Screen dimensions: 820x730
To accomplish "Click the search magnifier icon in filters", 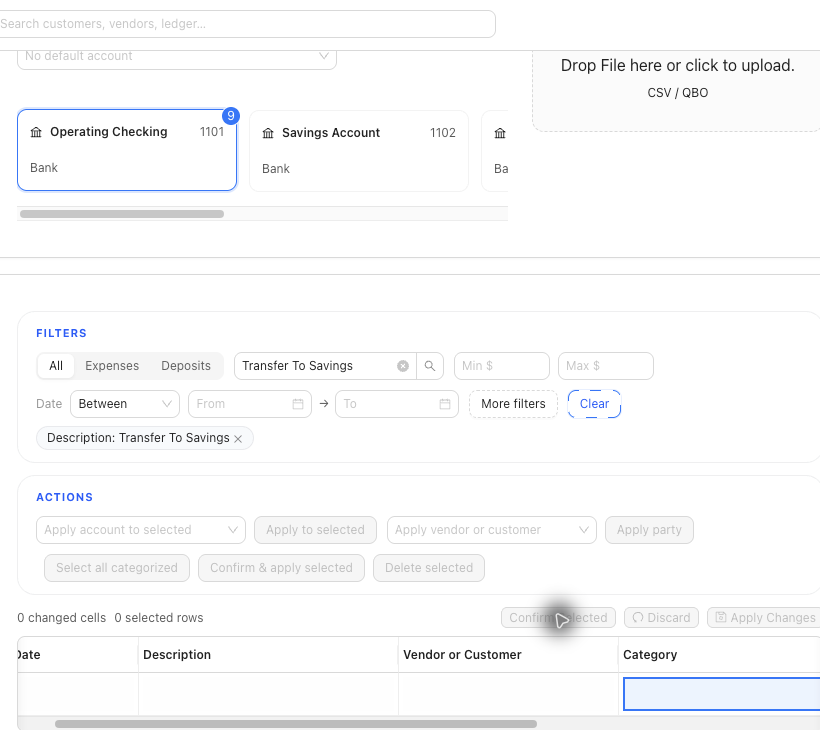I will (x=429, y=366).
